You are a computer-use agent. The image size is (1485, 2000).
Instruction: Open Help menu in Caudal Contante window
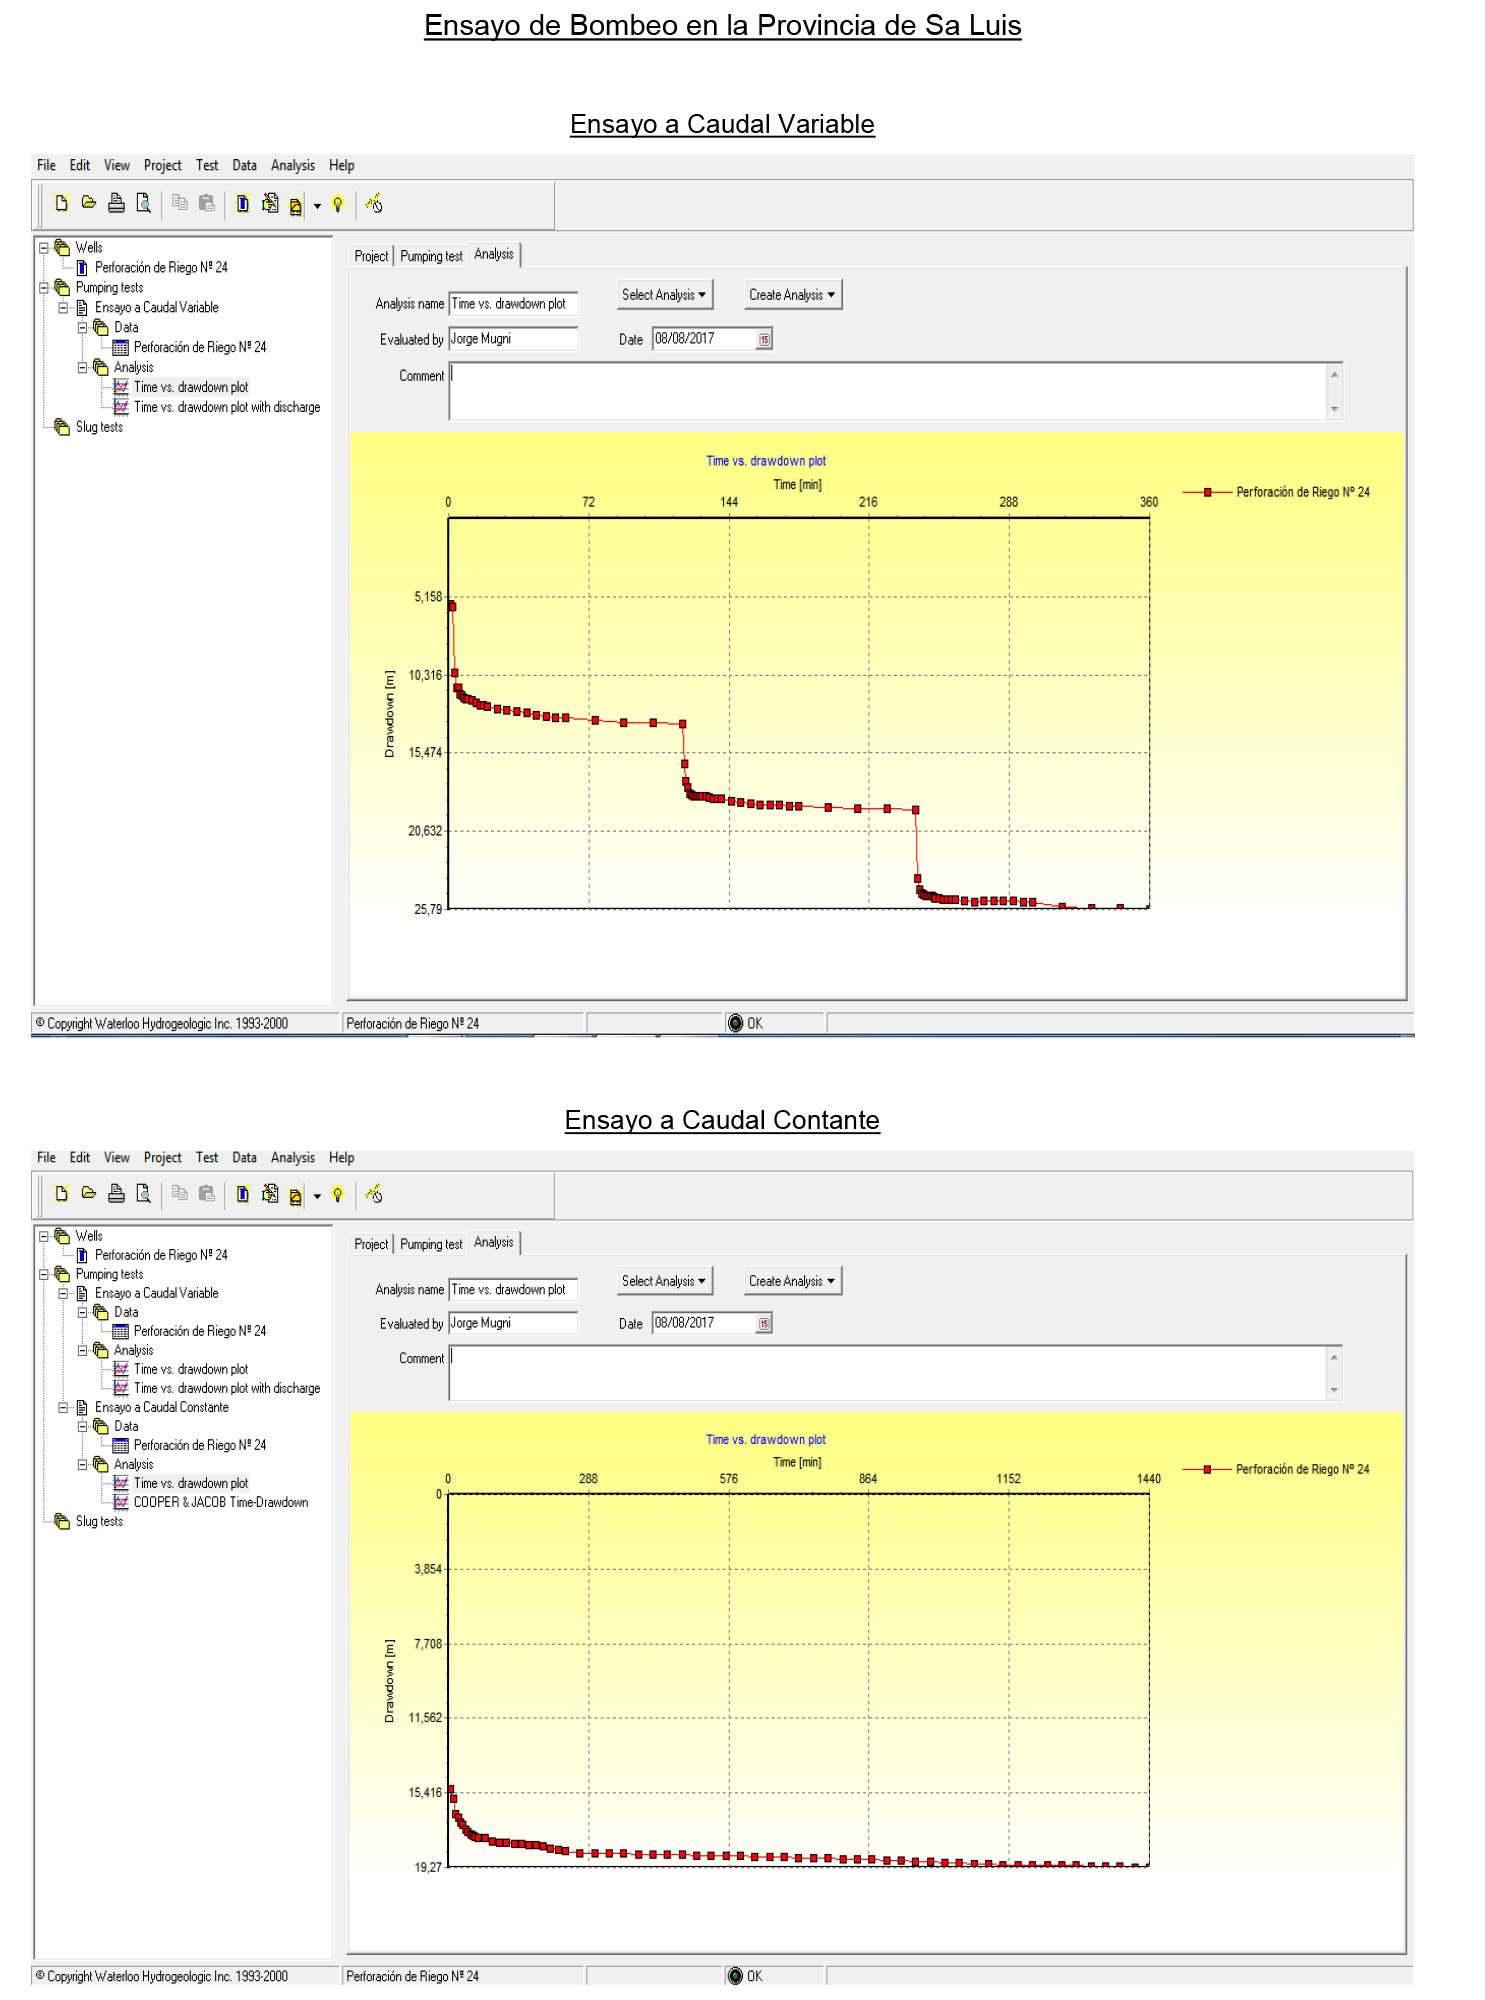pyautogui.click(x=341, y=1158)
